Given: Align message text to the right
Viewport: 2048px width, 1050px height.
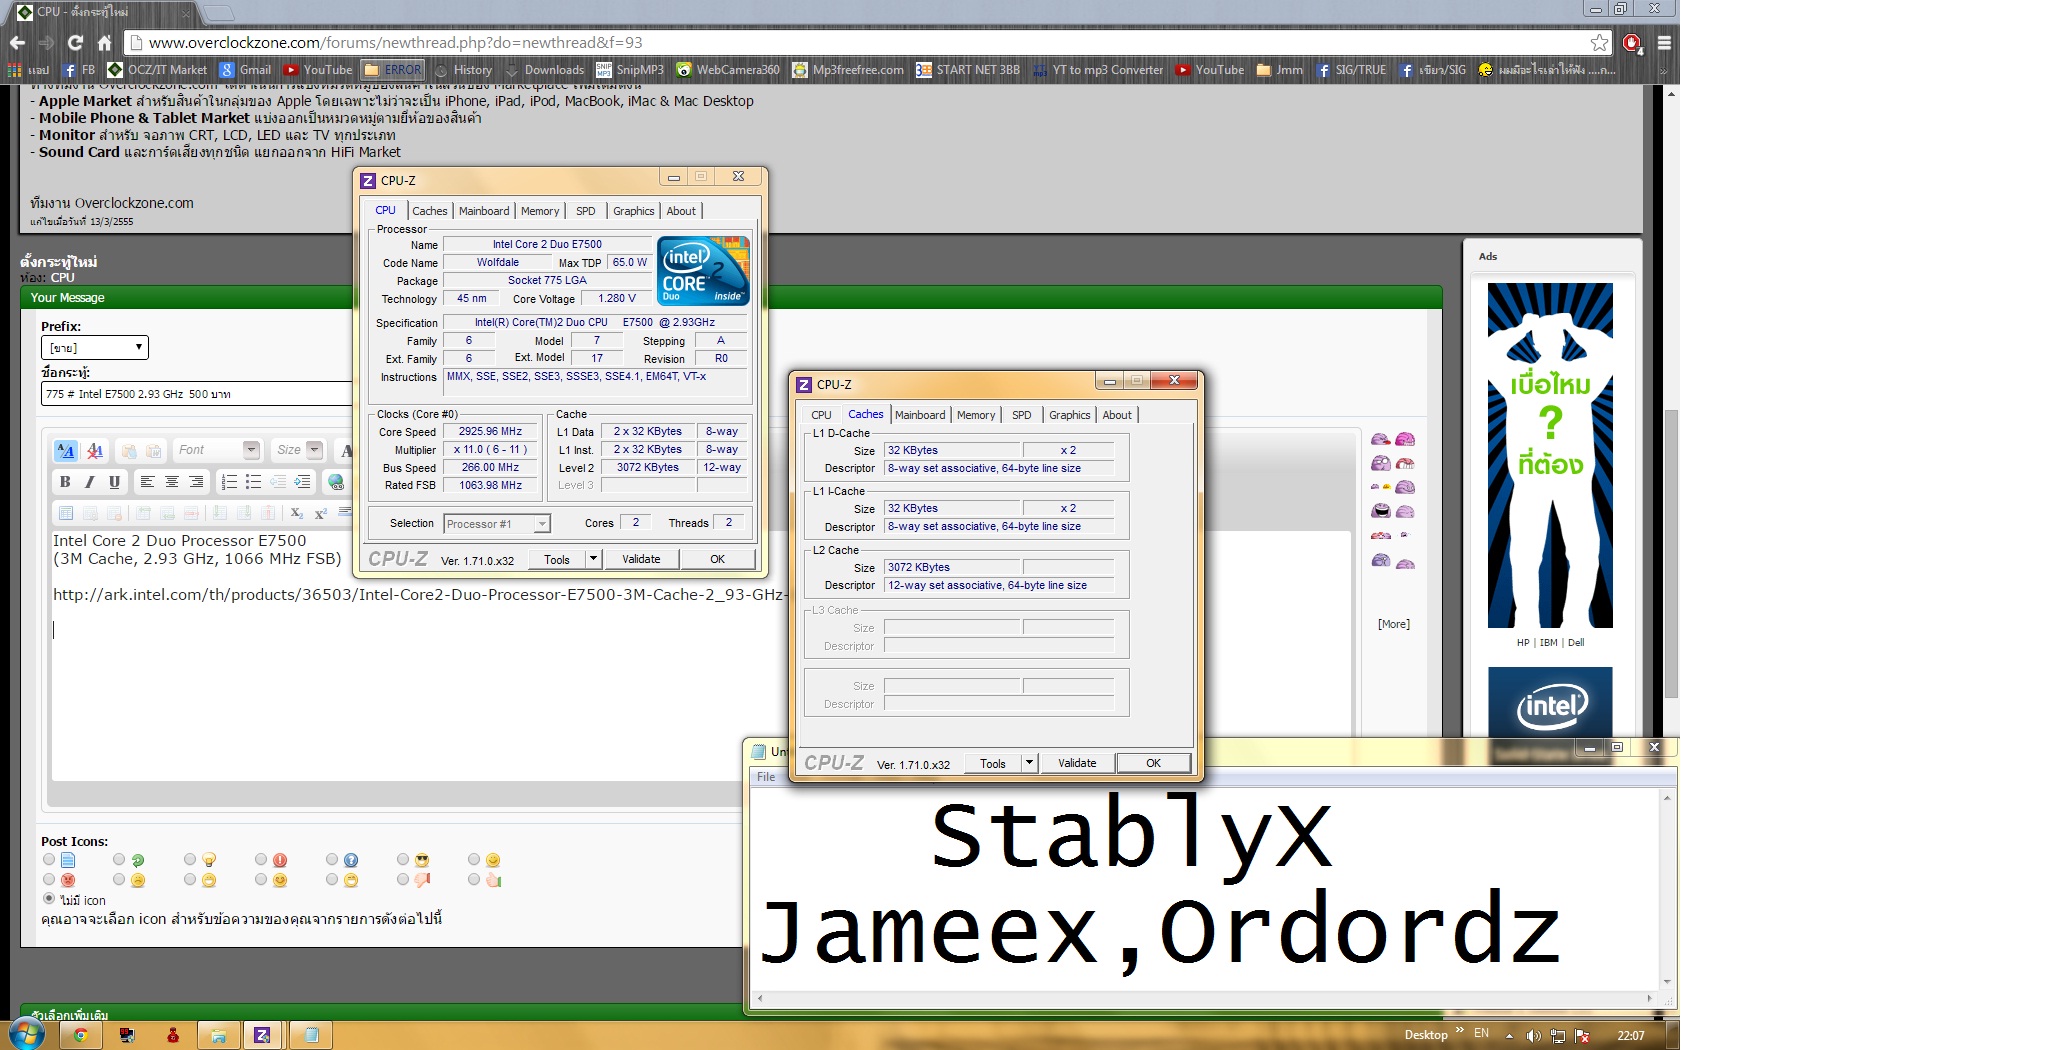Looking at the screenshot, I should (196, 482).
